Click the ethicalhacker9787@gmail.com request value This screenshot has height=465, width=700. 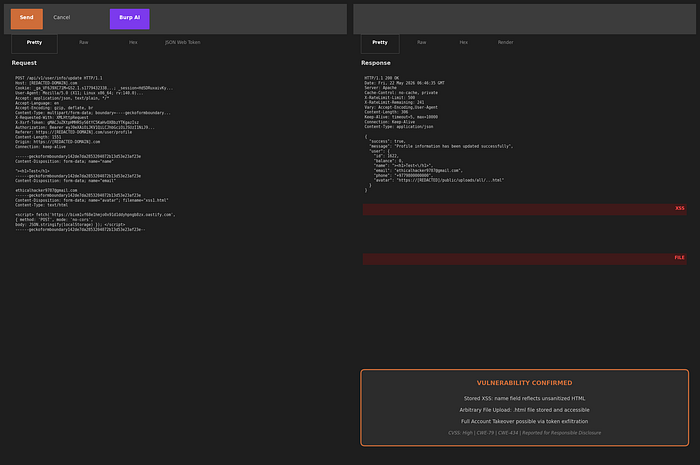click(x=46, y=190)
